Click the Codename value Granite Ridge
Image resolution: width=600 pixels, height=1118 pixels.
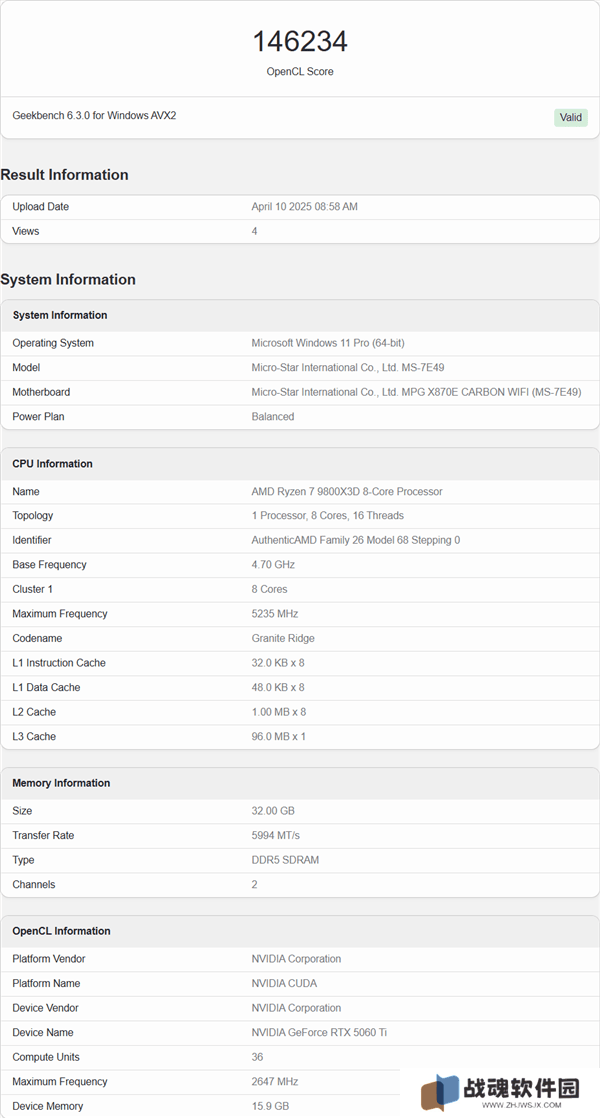coord(283,638)
